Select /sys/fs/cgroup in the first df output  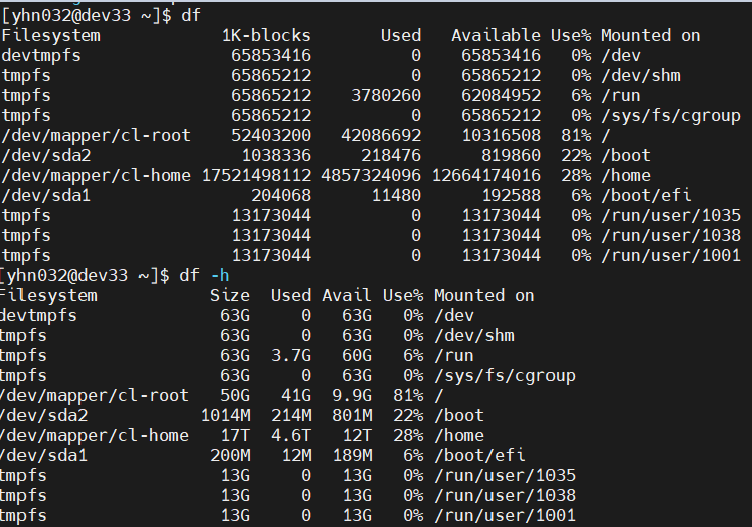671,116
